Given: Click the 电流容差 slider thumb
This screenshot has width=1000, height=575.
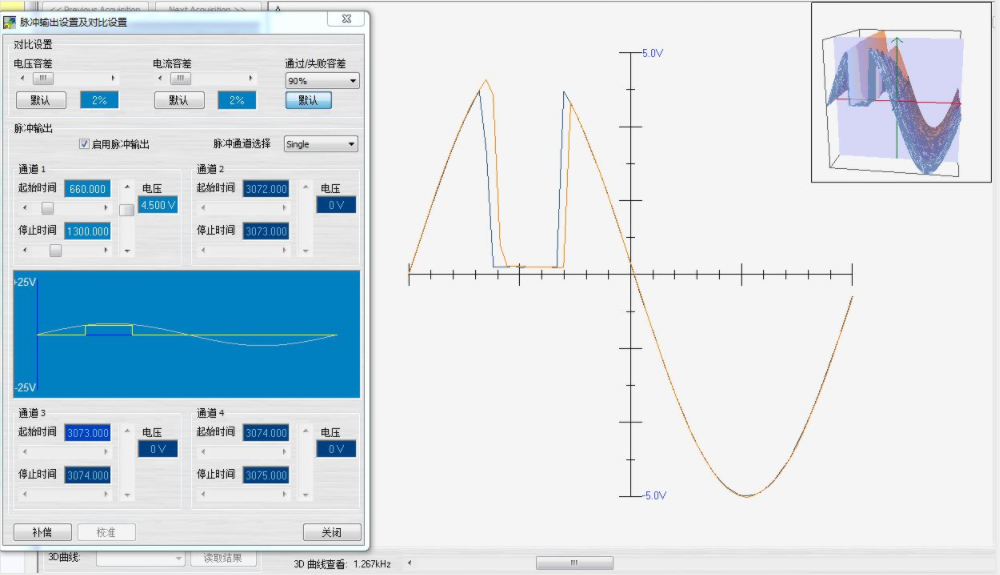Looking at the screenshot, I should tap(180, 78).
